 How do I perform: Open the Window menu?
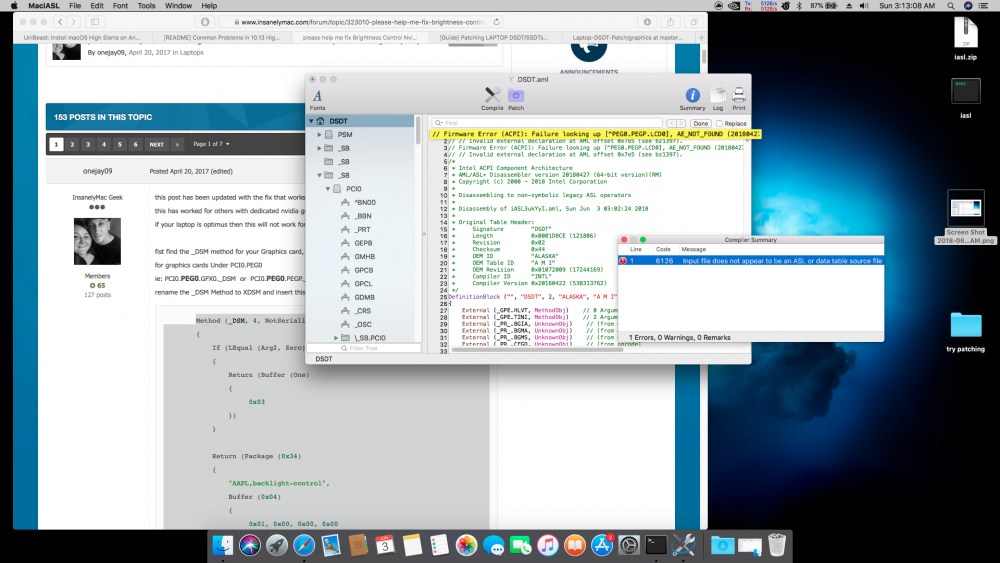point(179,6)
